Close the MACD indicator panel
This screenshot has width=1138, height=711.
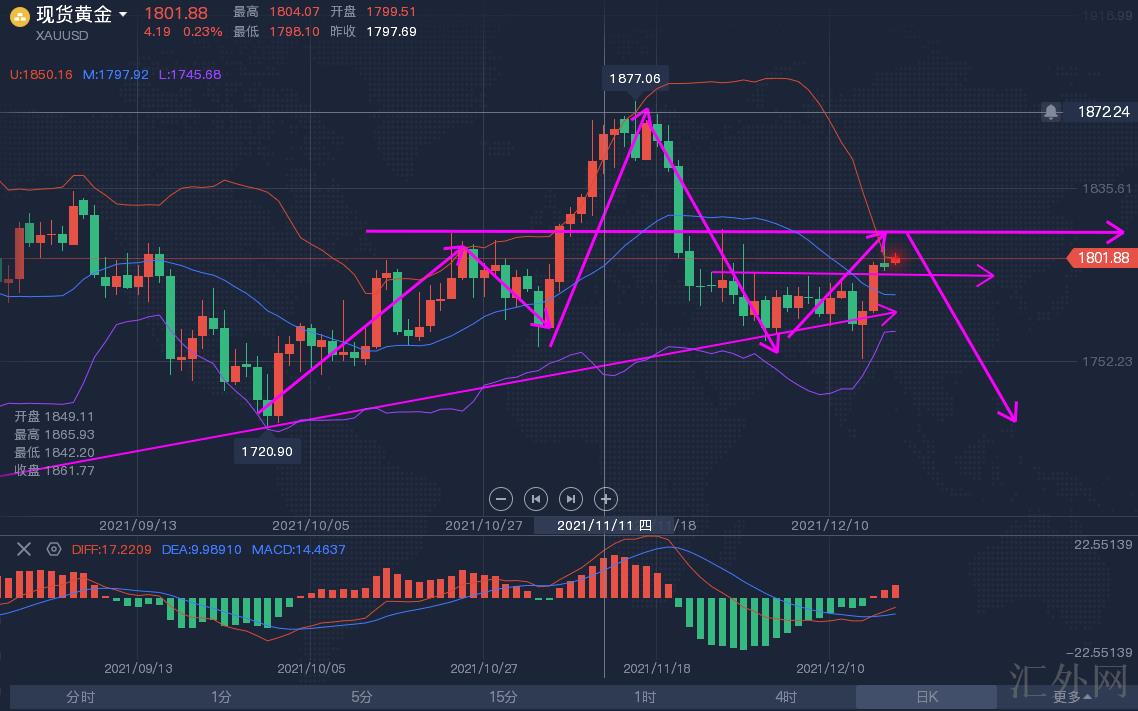(24, 549)
